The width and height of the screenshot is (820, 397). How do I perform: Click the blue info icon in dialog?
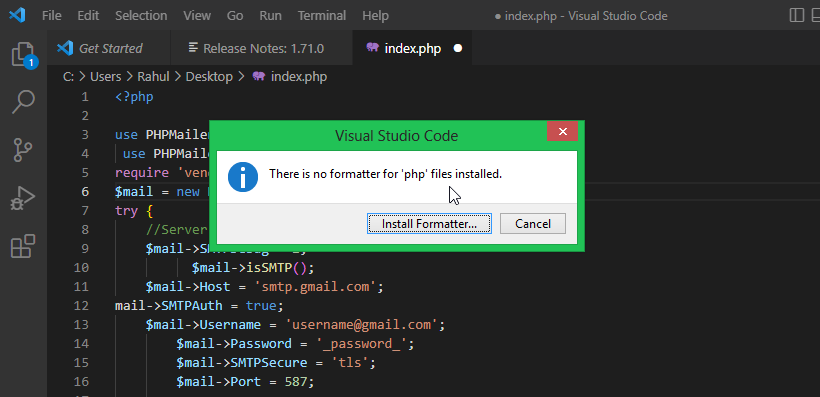coord(243,177)
